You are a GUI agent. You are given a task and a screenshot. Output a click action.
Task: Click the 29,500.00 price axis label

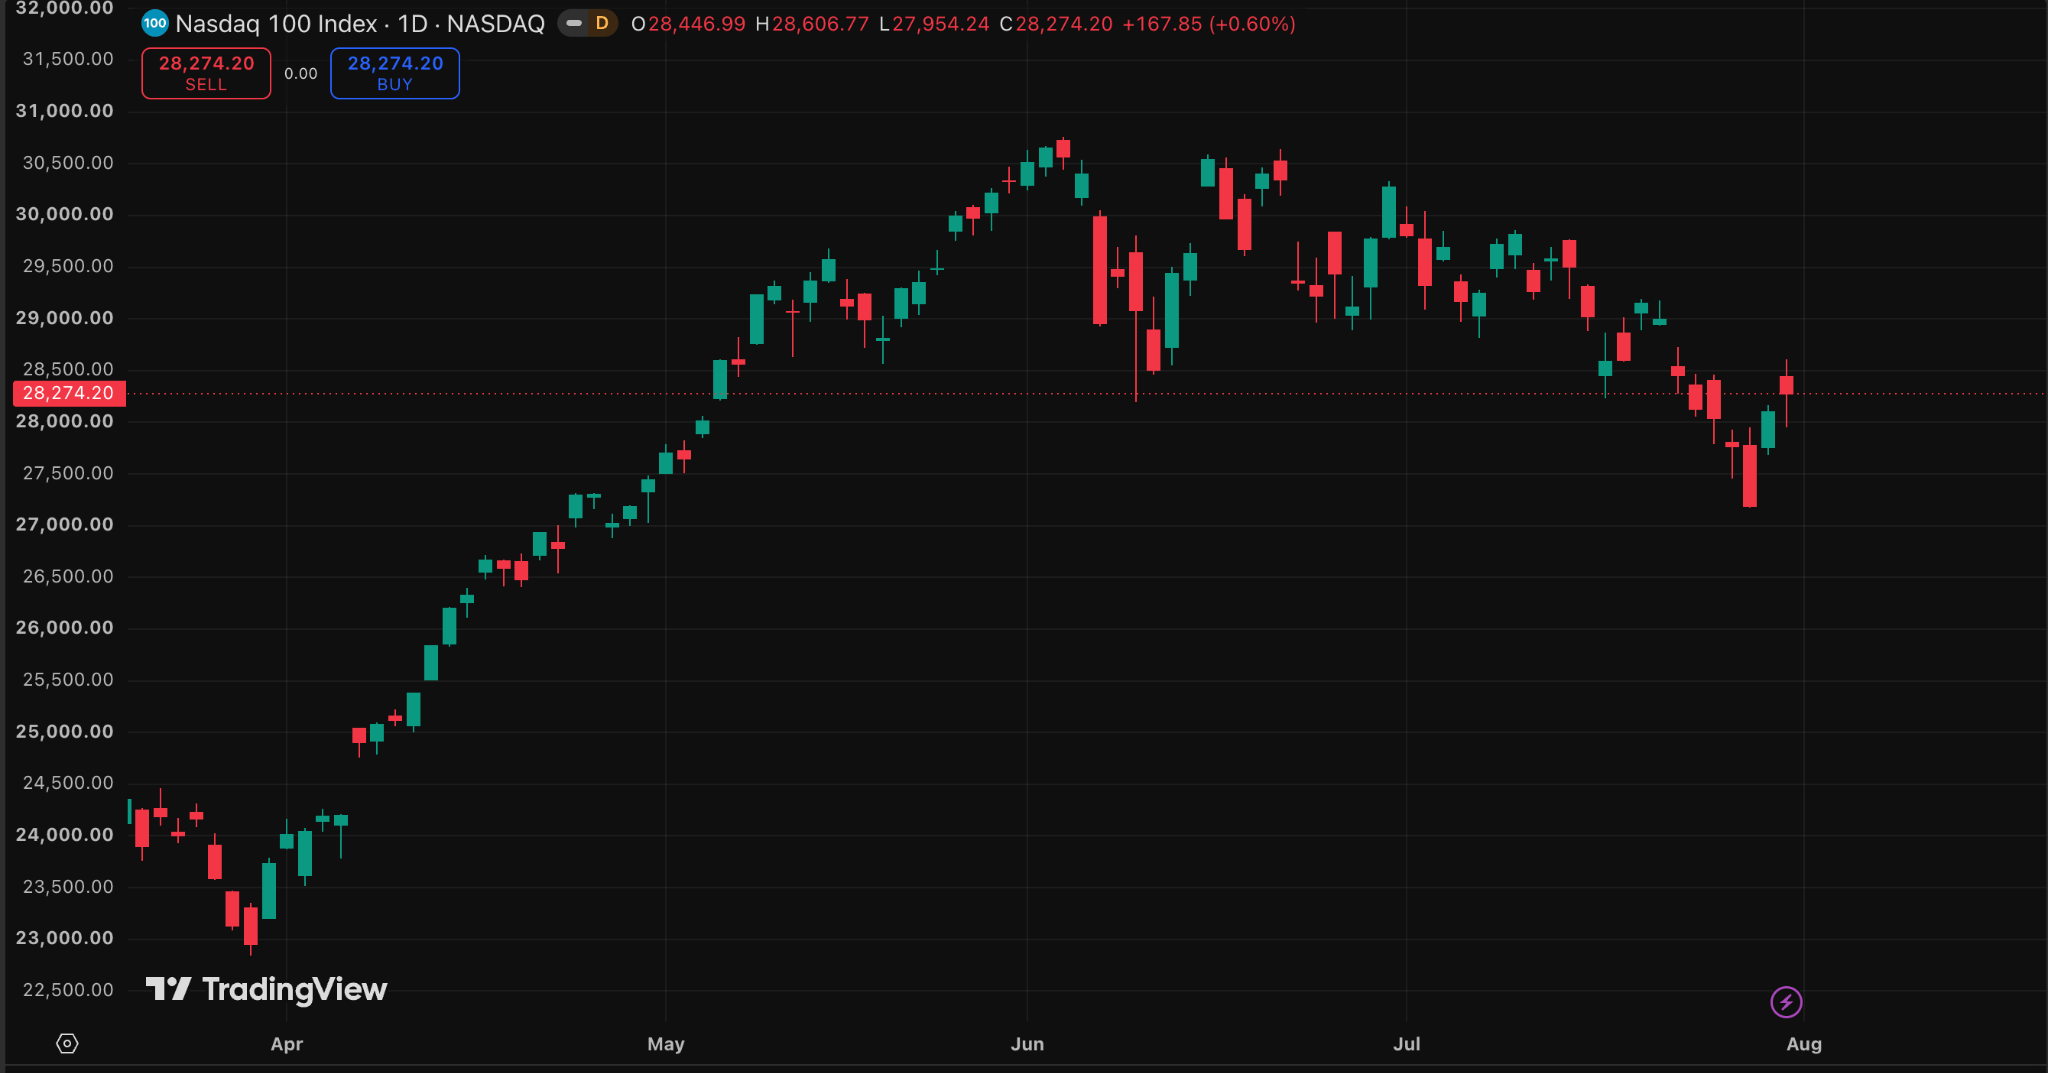(68, 266)
